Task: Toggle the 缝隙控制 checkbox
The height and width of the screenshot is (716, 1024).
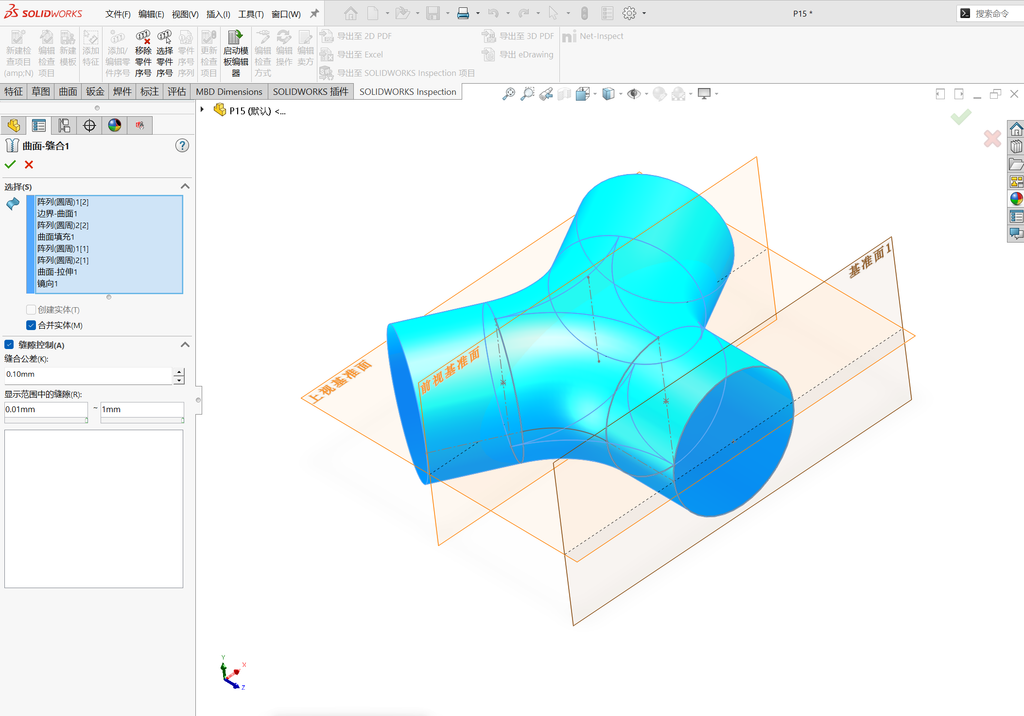Action: (x=9, y=345)
